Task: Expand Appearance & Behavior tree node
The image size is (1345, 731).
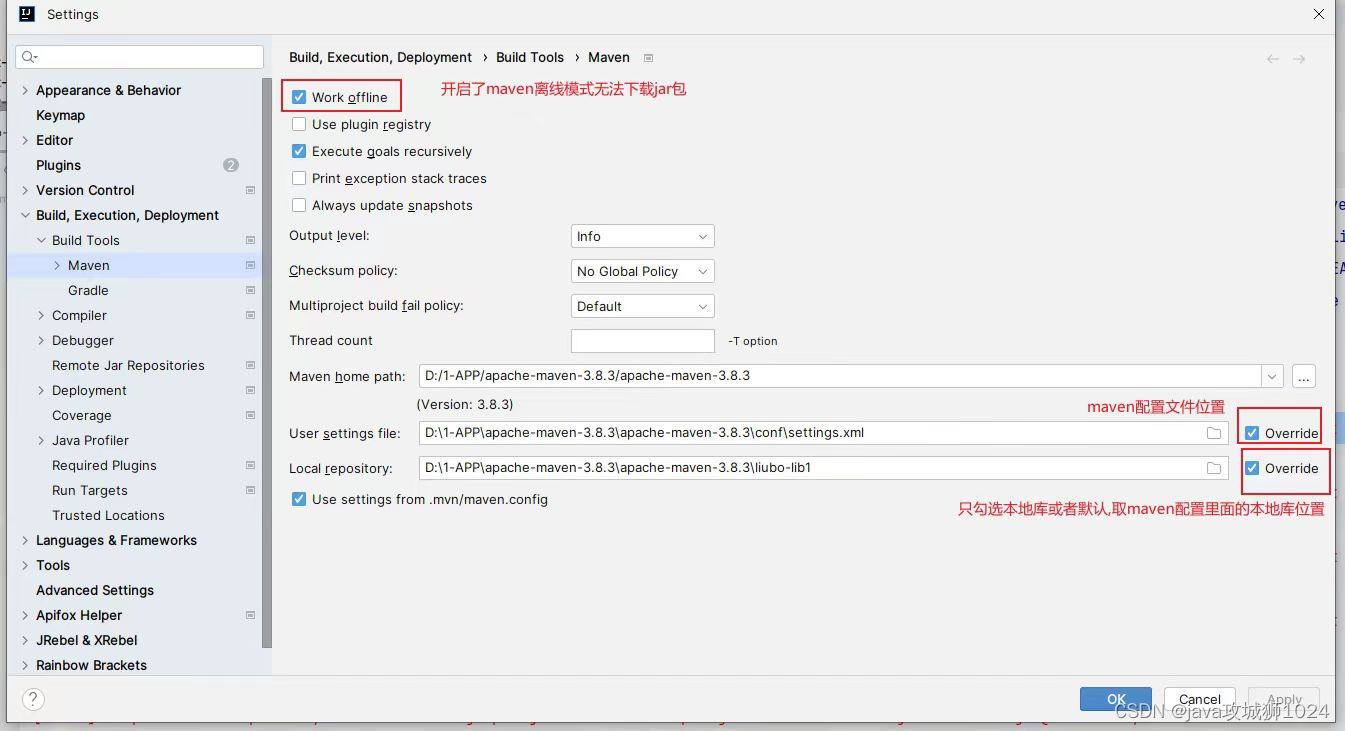Action: [x=25, y=90]
